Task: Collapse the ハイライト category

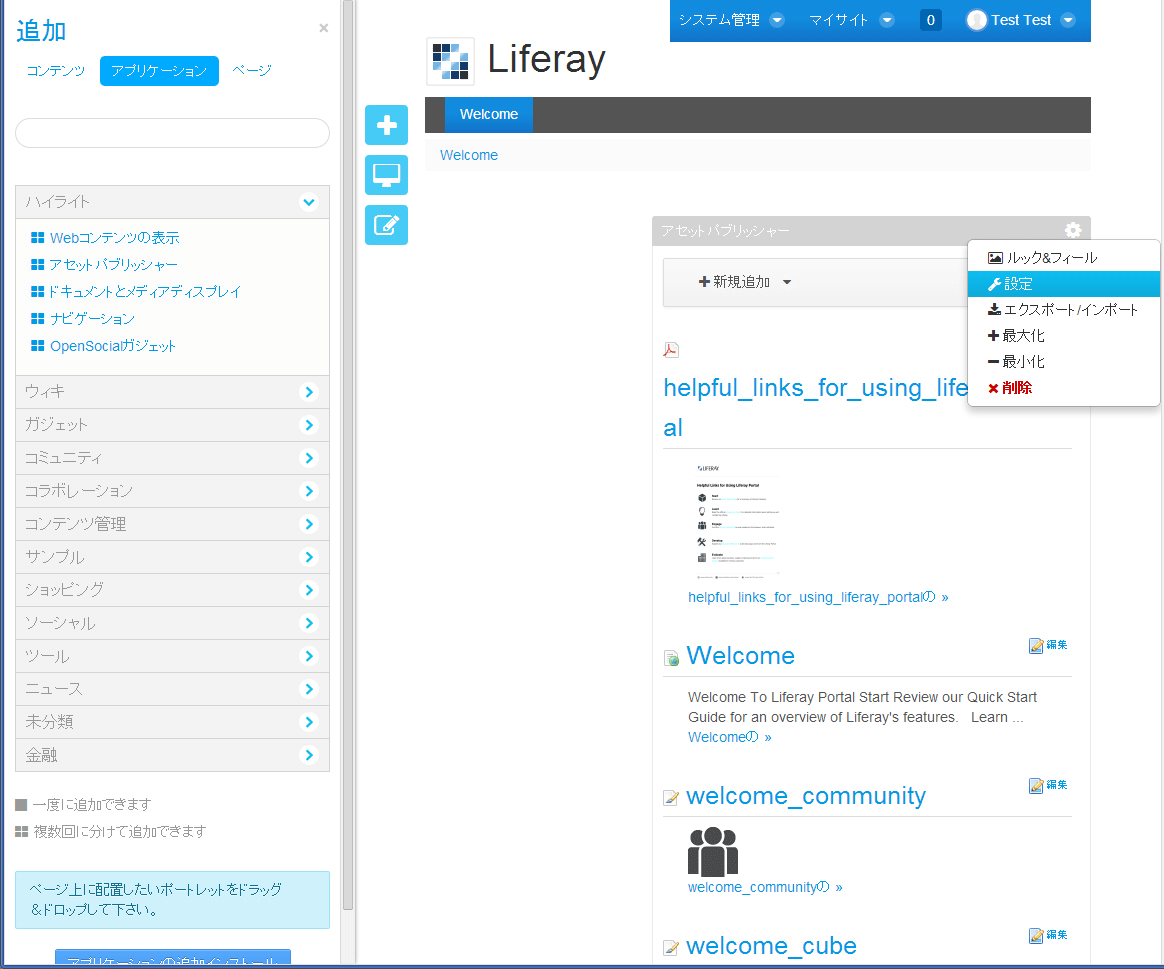Action: tap(172, 202)
